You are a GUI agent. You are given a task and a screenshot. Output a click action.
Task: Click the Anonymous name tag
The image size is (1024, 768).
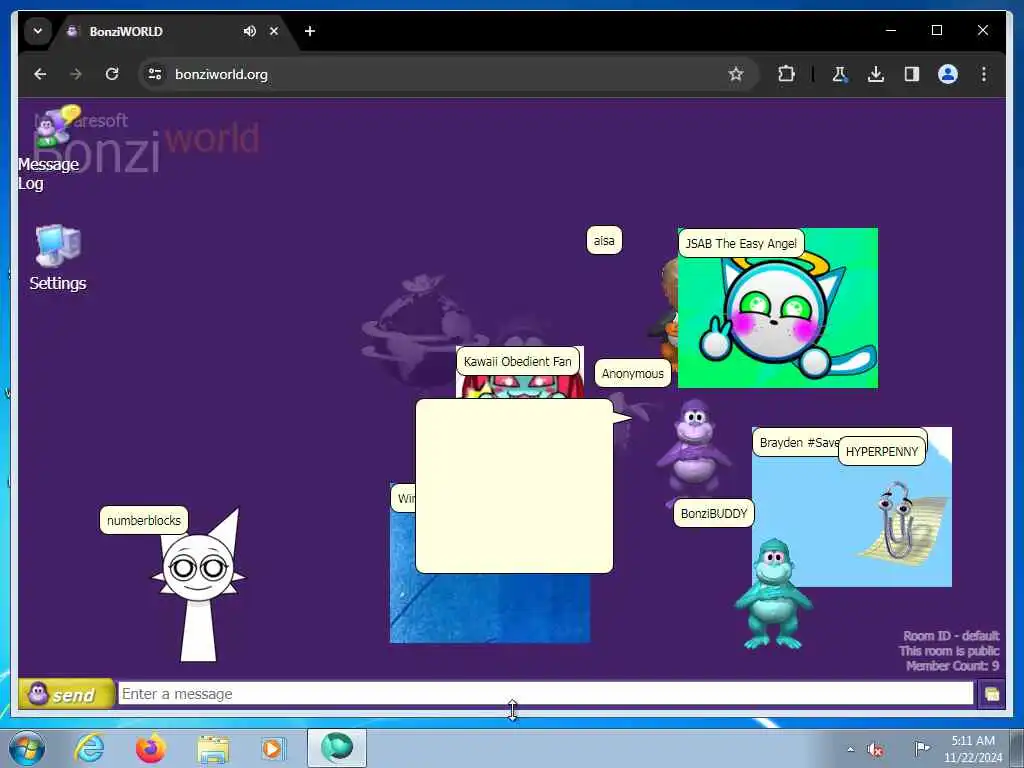pyautogui.click(x=632, y=373)
